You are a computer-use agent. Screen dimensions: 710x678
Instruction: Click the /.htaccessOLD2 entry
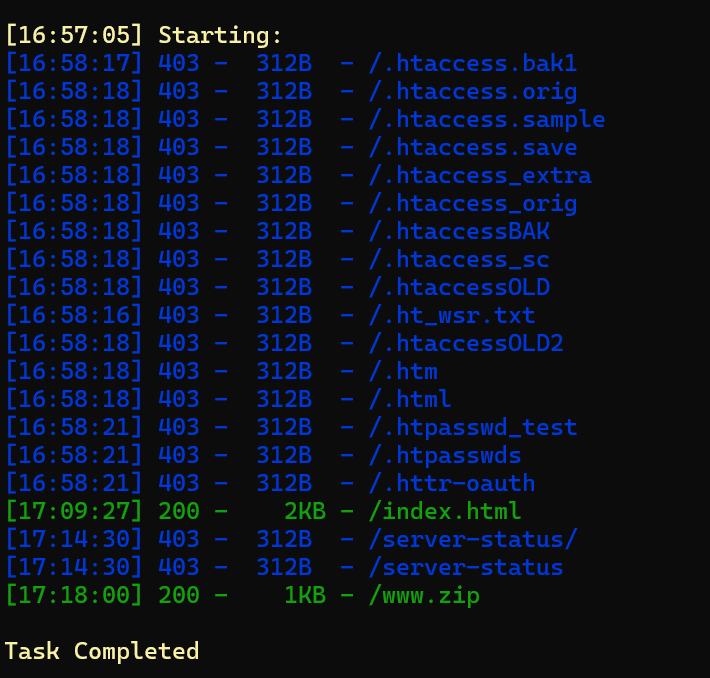466,344
